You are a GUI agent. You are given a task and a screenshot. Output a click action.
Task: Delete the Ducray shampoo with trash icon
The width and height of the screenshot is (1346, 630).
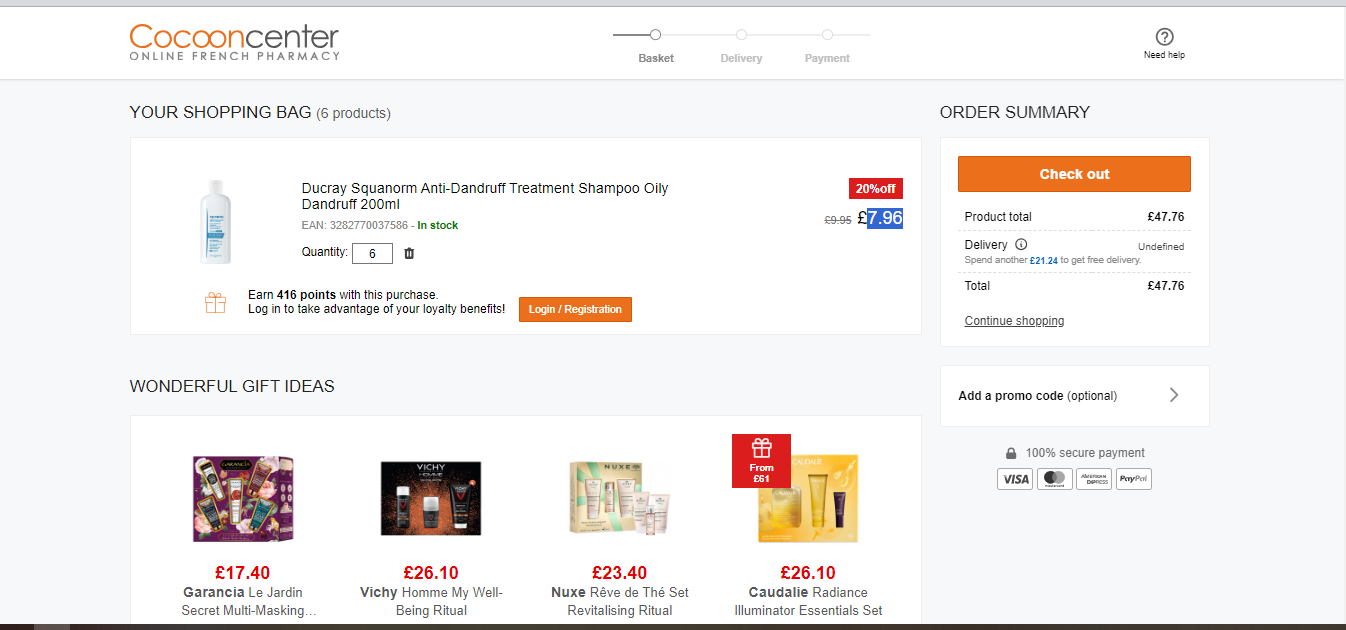(409, 254)
